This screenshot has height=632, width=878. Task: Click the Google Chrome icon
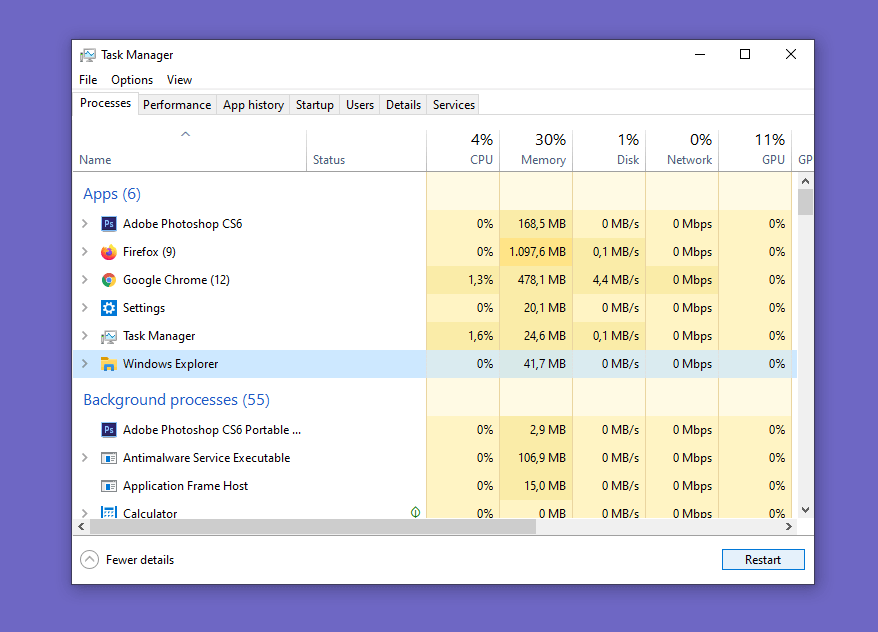109,280
